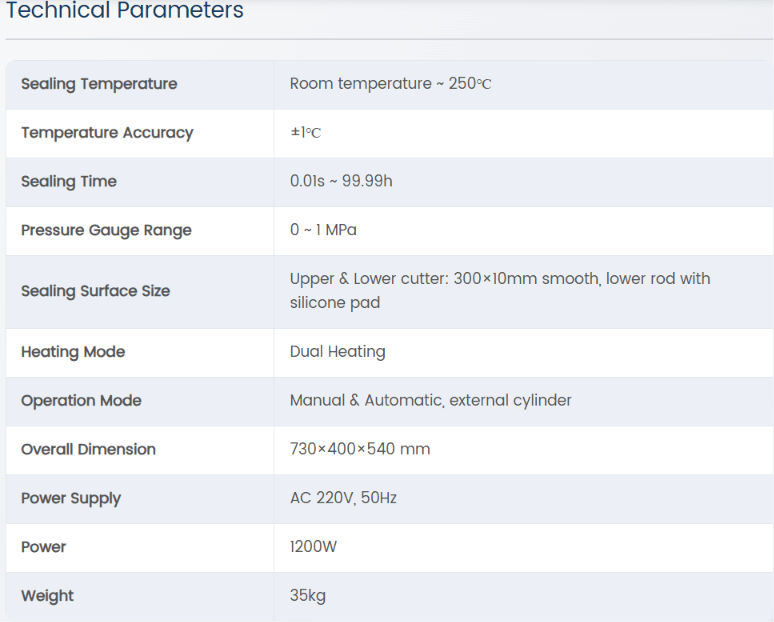Click the Technical Parameters heading
The height and width of the screenshot is (622, 774).
tap(125, 10)
